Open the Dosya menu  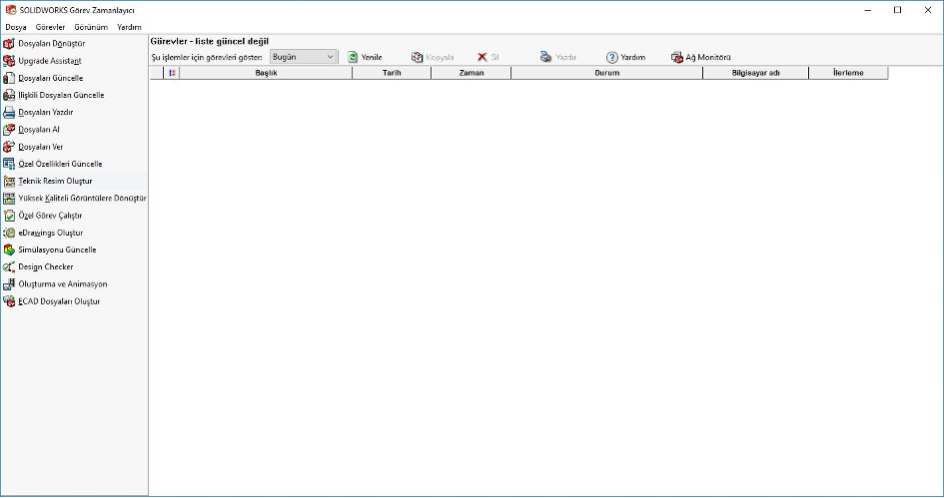point(16,27)
